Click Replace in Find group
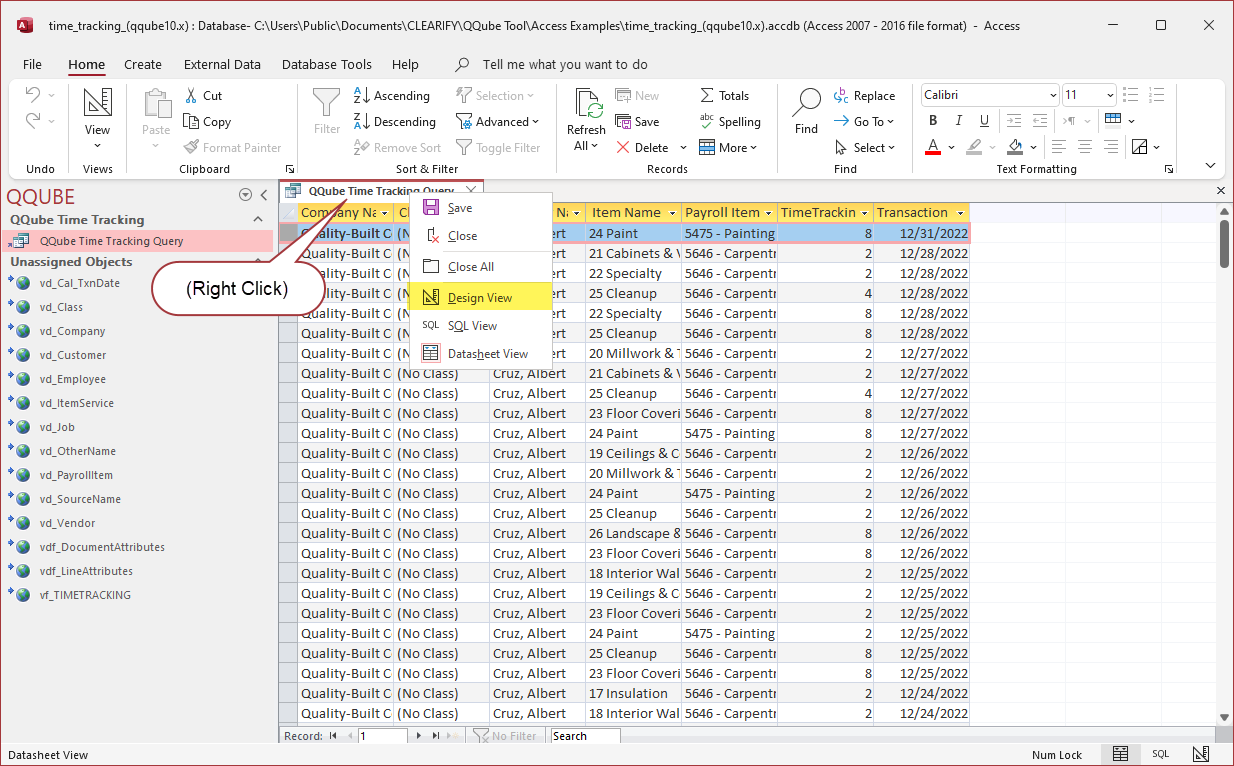The height and width of the screenshot is (766, 1234). tap(864, 96)
